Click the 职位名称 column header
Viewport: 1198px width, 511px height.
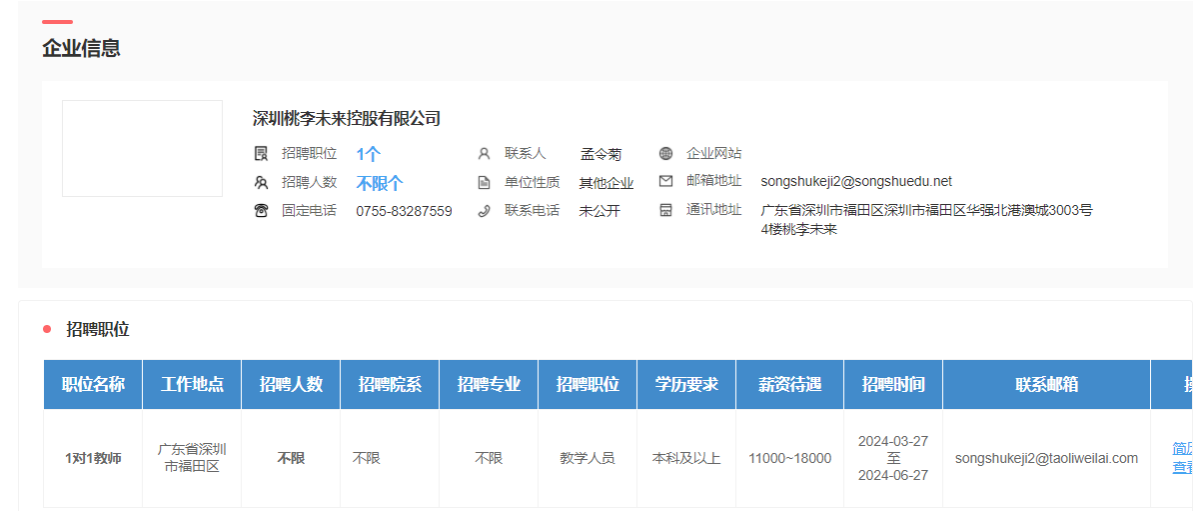click(93, 385)
